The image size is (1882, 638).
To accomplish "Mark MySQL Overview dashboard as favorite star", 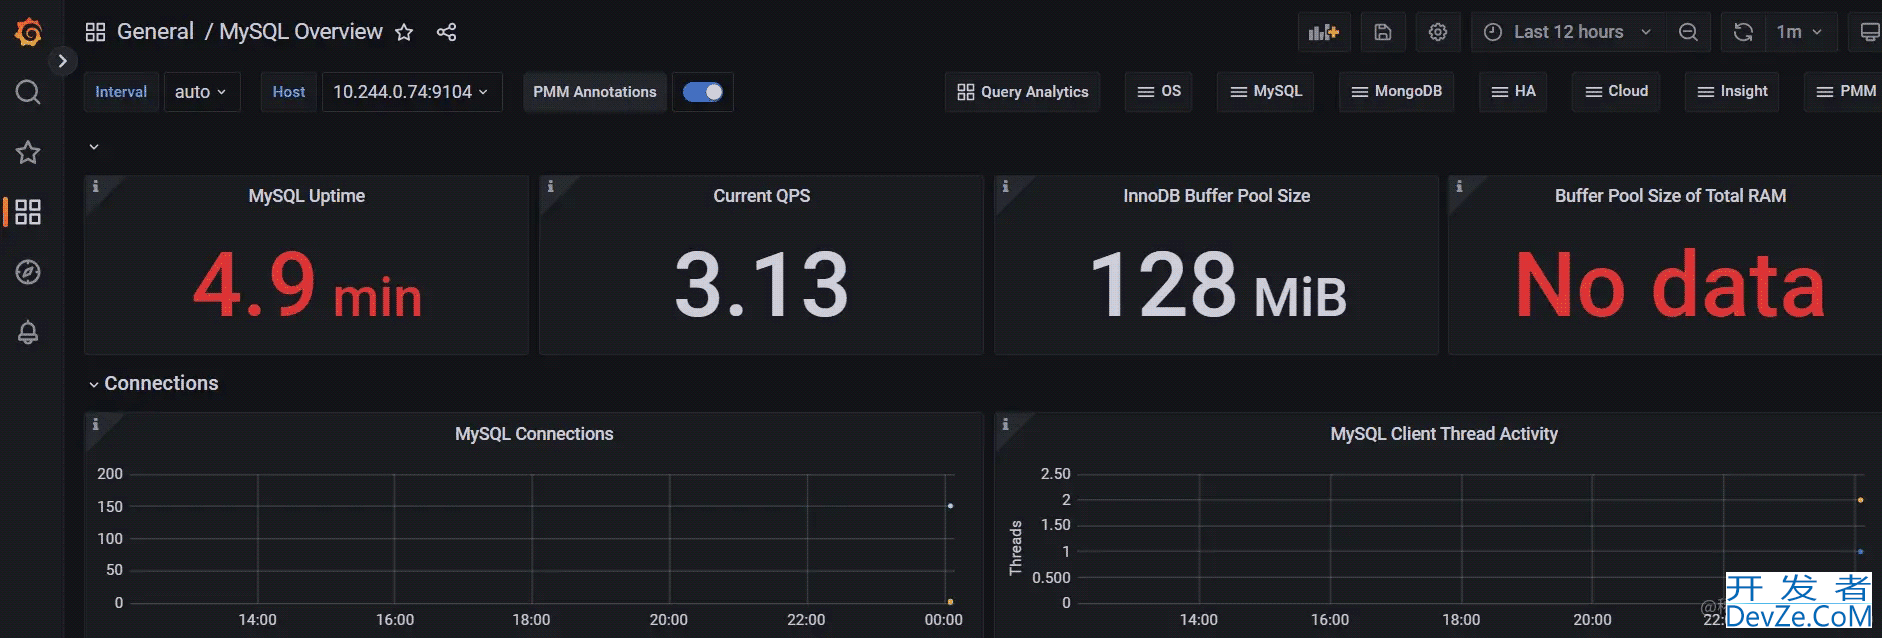I will click(404, 32).
